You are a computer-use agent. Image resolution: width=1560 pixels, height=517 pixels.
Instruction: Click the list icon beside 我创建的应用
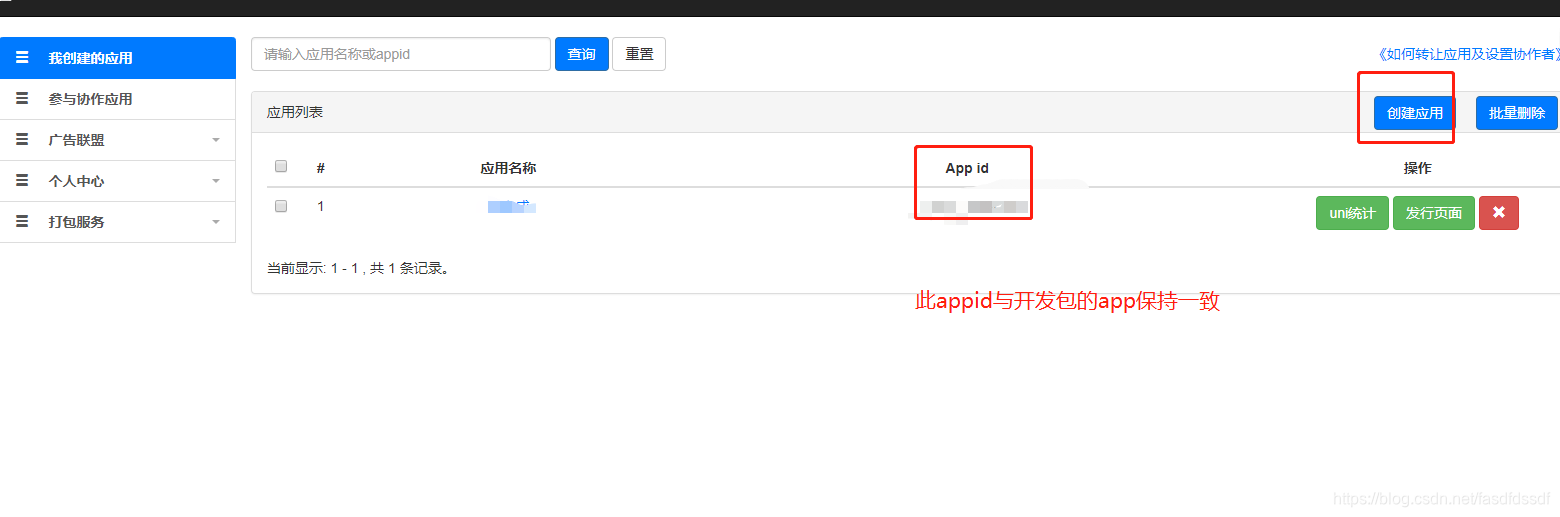point(22,58)
